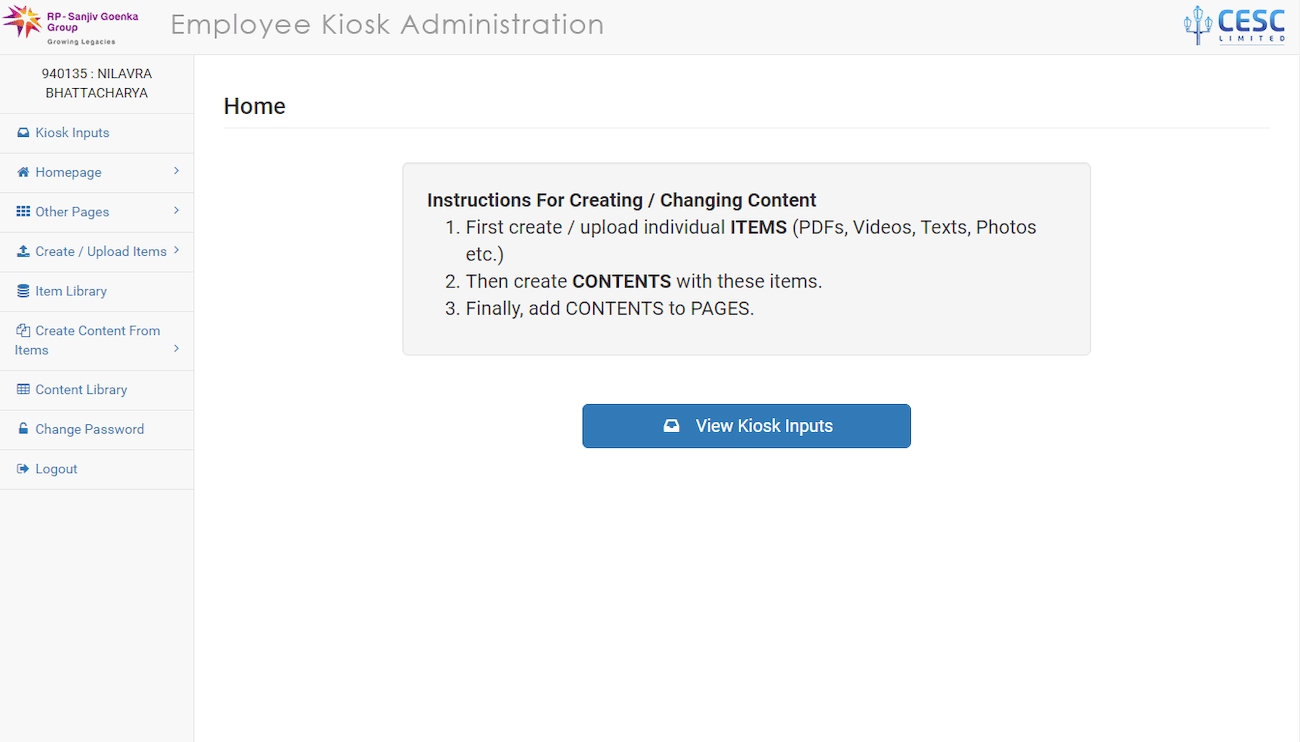
Task: Expand Create Content From Items chevron
Action: (176, 348)
